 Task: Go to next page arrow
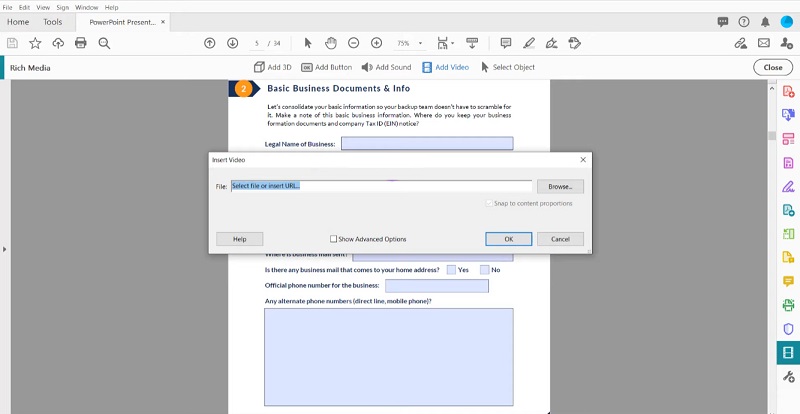coord(232,43)
